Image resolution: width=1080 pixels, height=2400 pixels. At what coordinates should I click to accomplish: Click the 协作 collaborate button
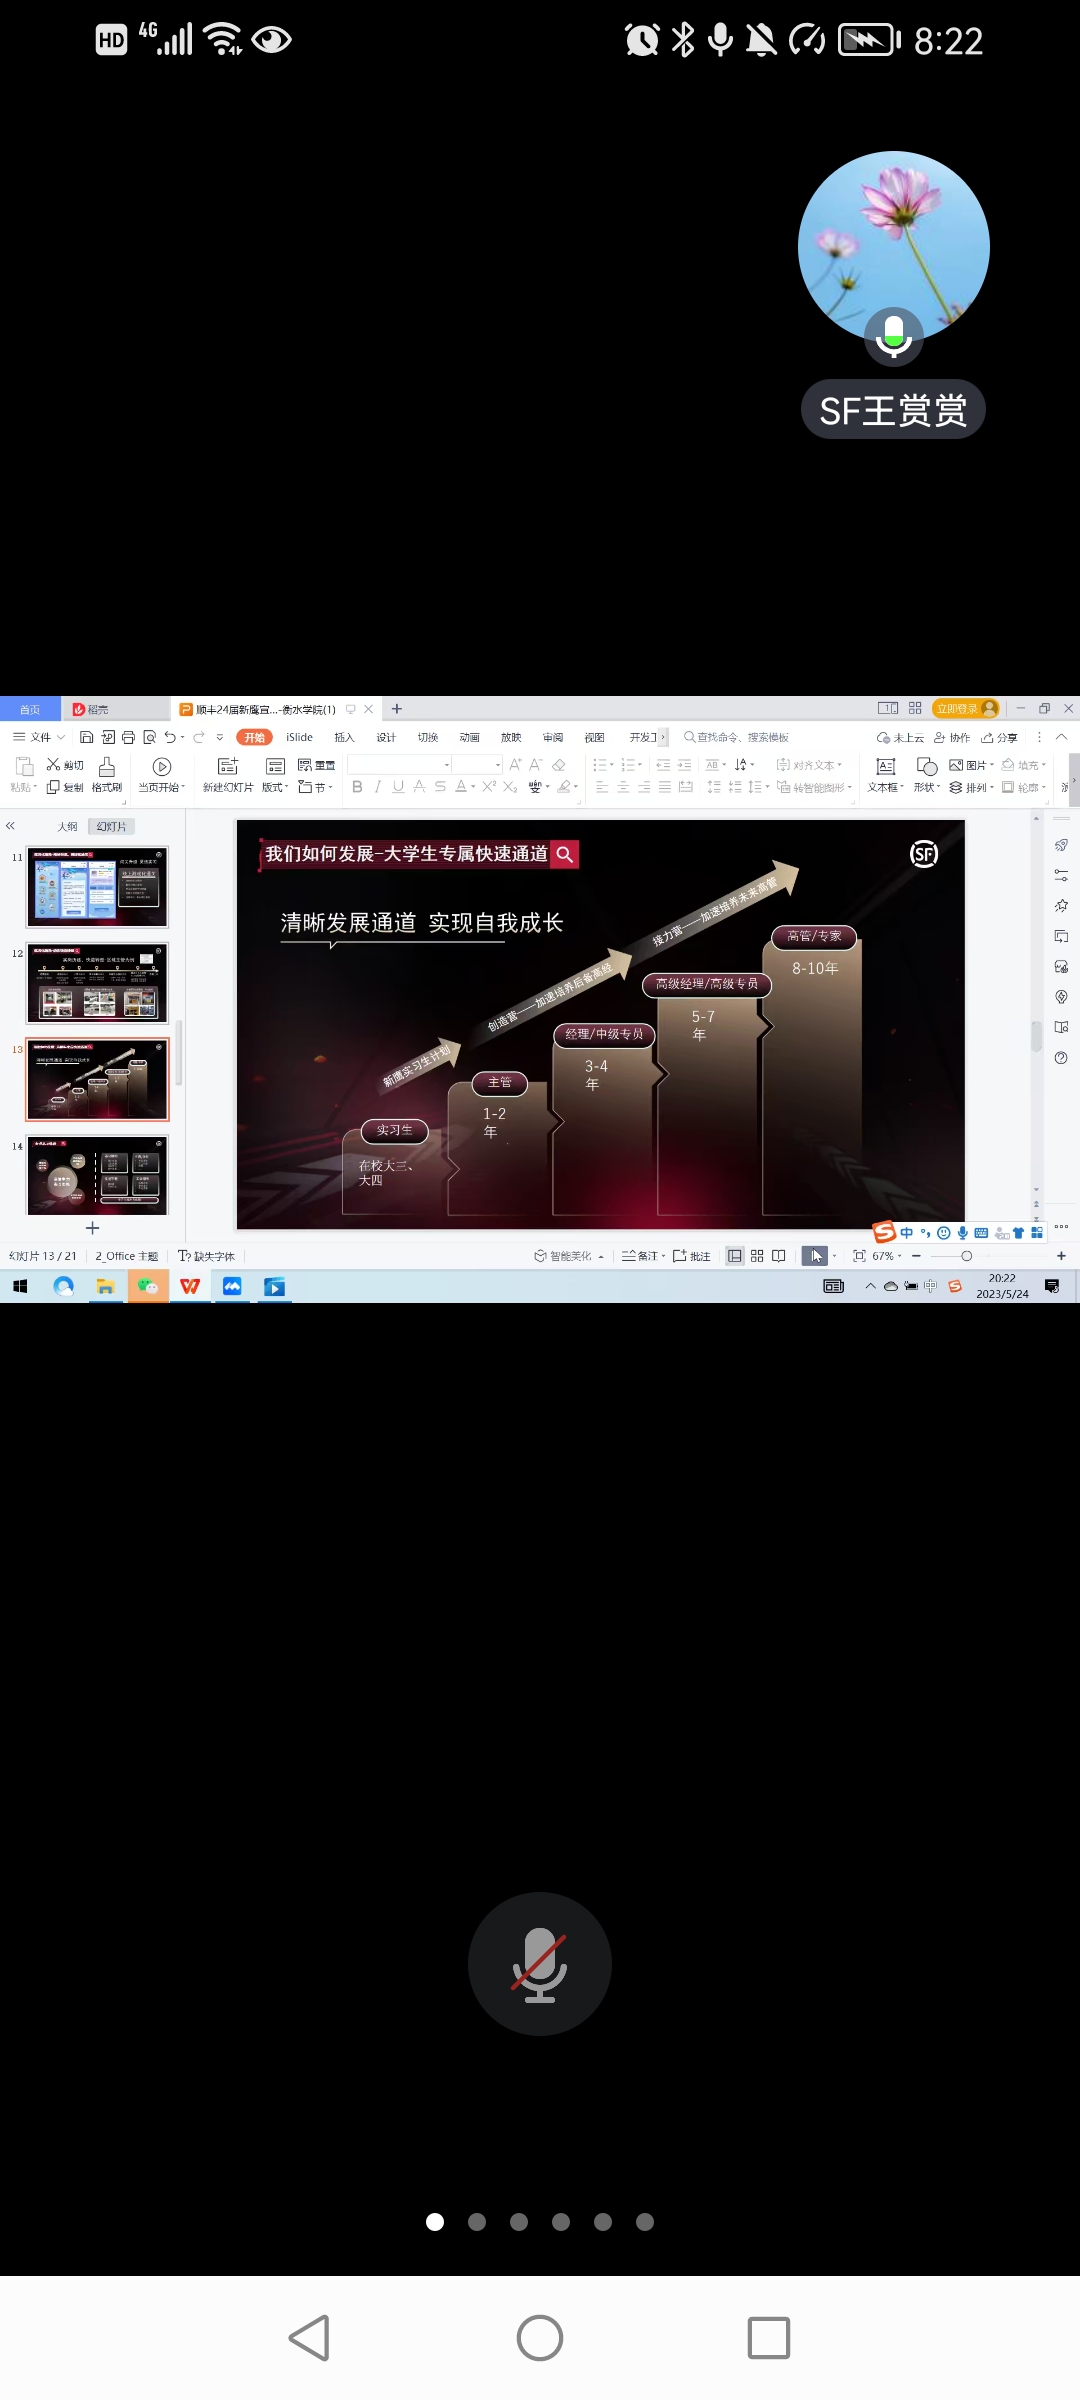click(952, 737)
